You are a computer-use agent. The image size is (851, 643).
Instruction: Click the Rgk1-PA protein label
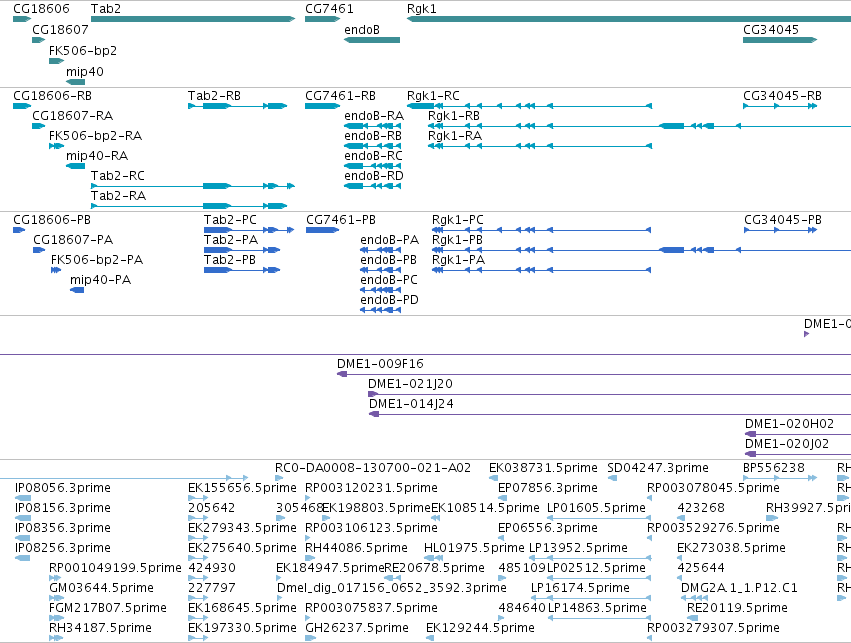tap(458, 260)
